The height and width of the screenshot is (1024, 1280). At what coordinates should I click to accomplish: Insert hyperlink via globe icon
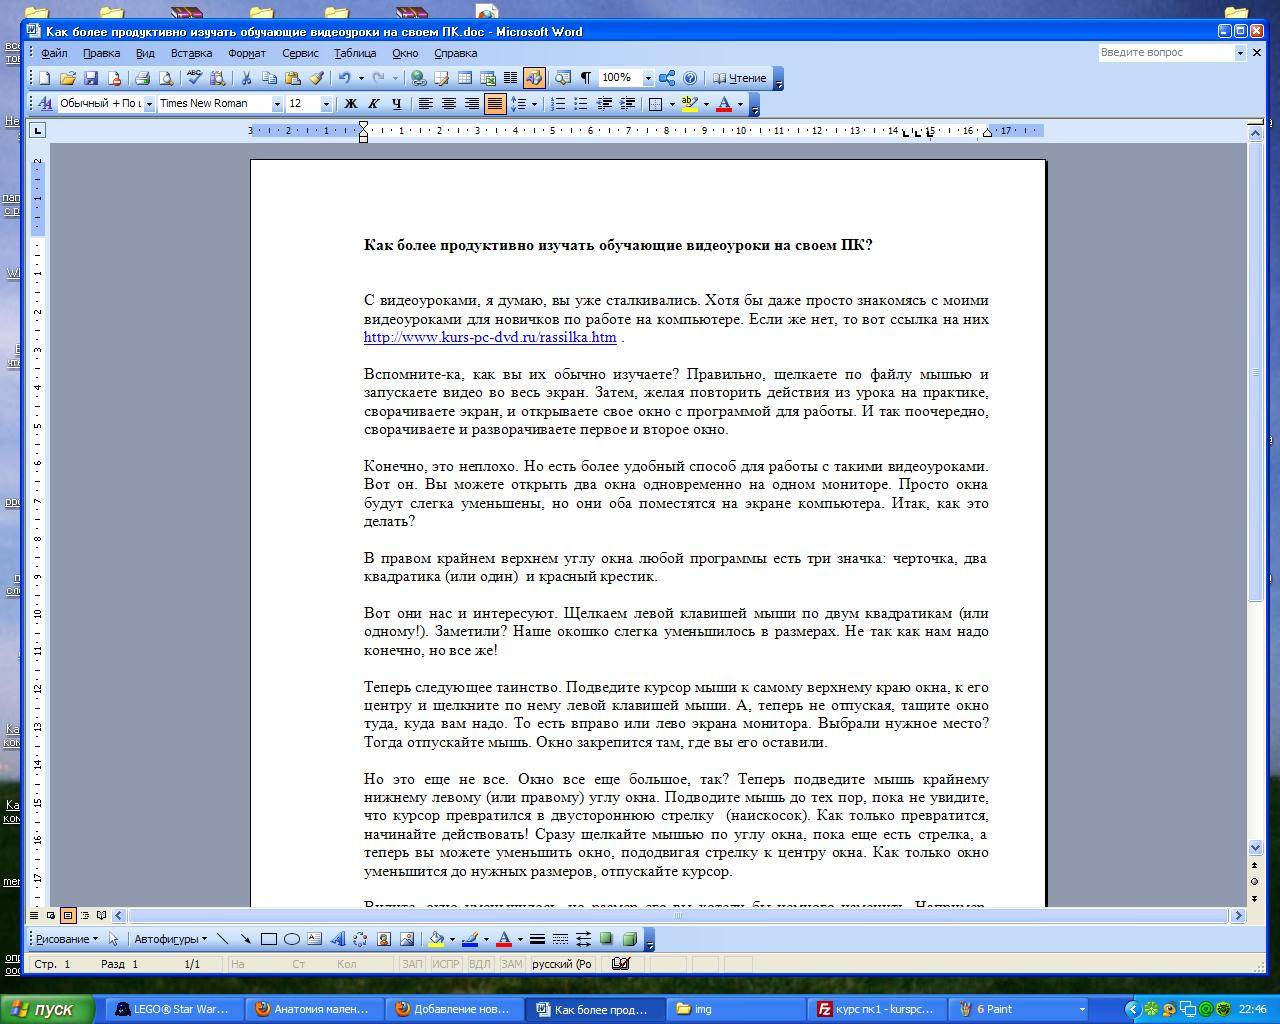tap(418, 78)
